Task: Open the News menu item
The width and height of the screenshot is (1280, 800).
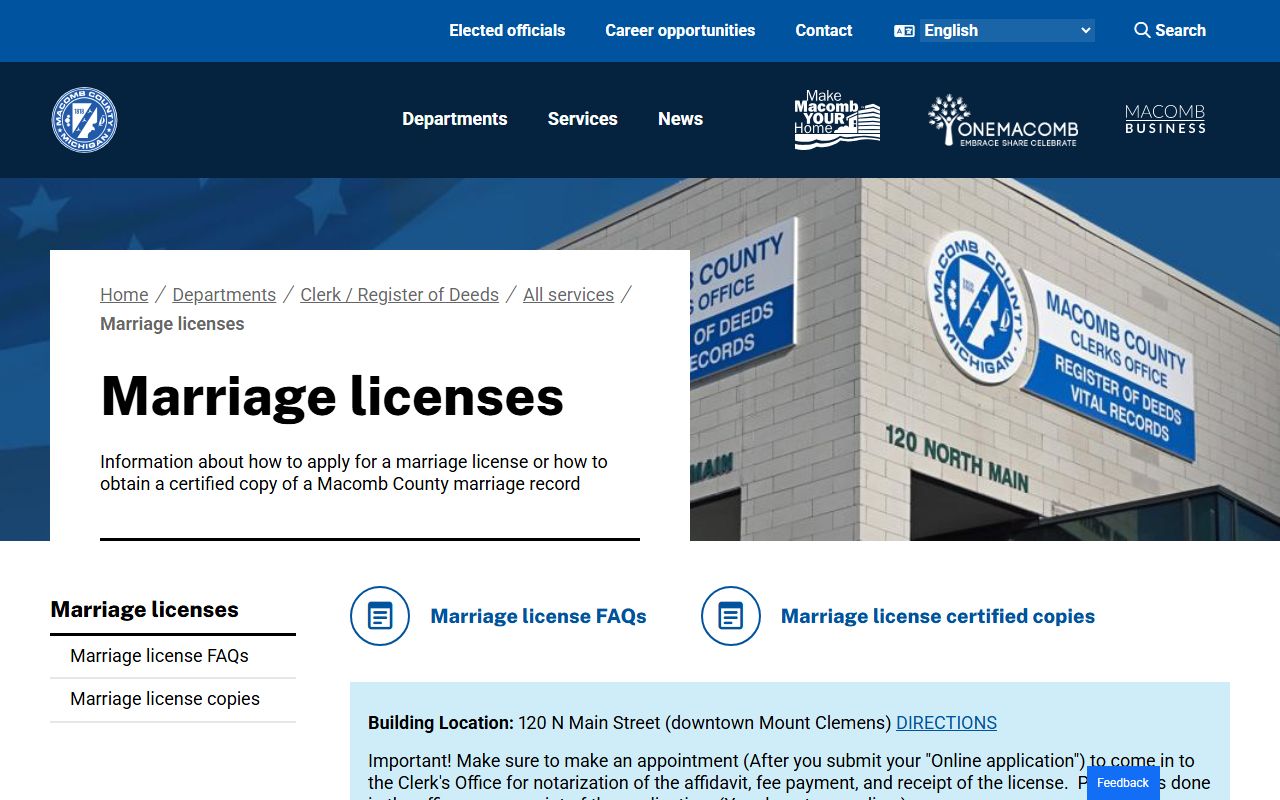Action: 681,119
